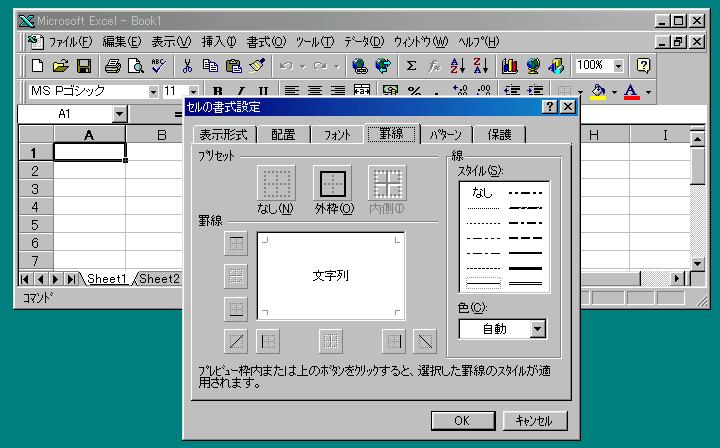Sort descending with the Z-A icon
Image resolution: width=720 pixels, height=448 pixels.
[481, 66]
